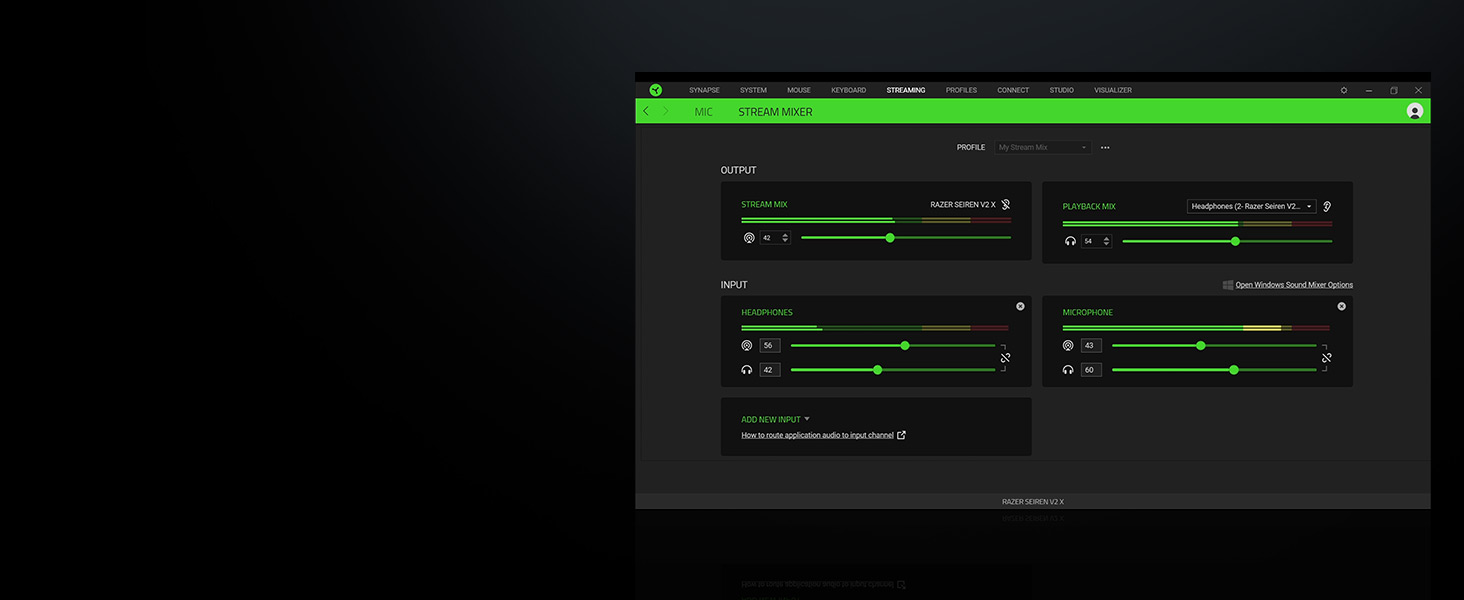Remove the Headphones input with its X
Viewport: 1464px width, 600px height.
pyautogui.click(x=1020, y=307)
